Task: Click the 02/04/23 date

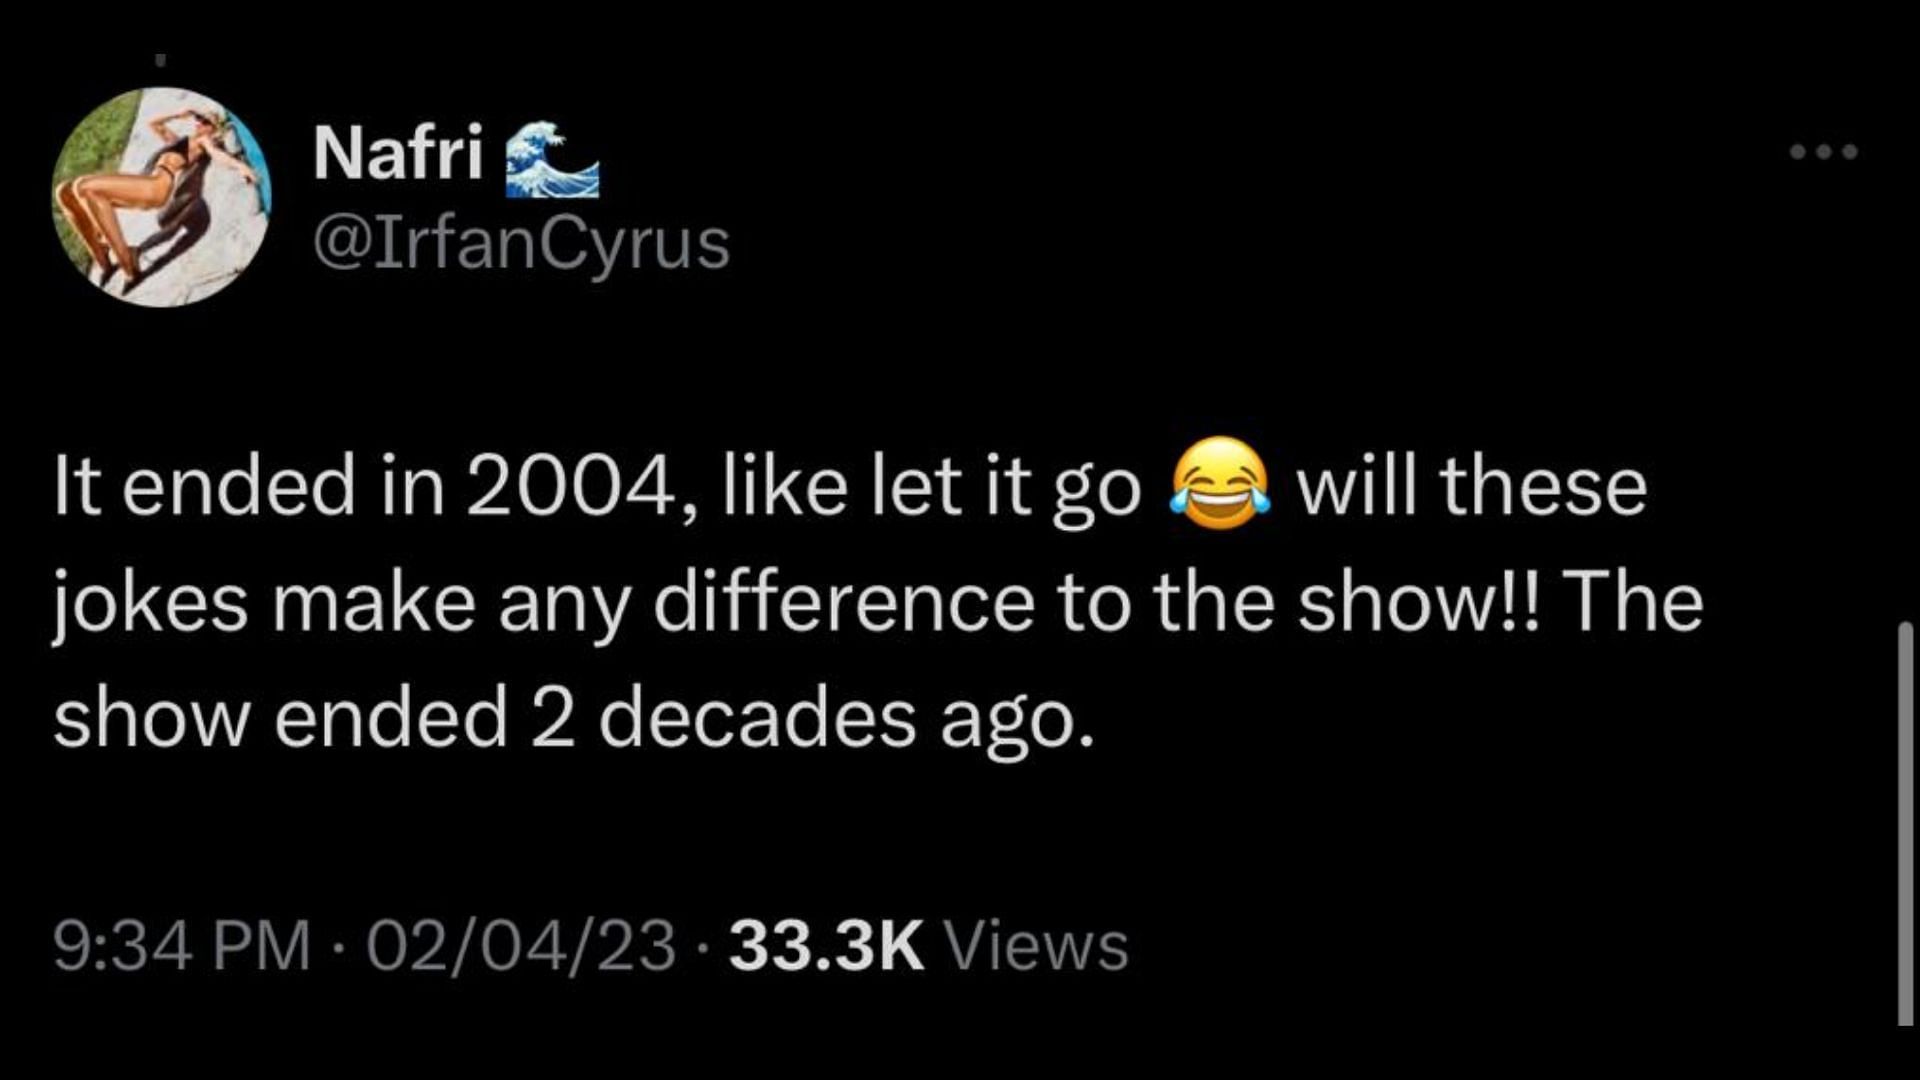Action: [x=521, y=946]
